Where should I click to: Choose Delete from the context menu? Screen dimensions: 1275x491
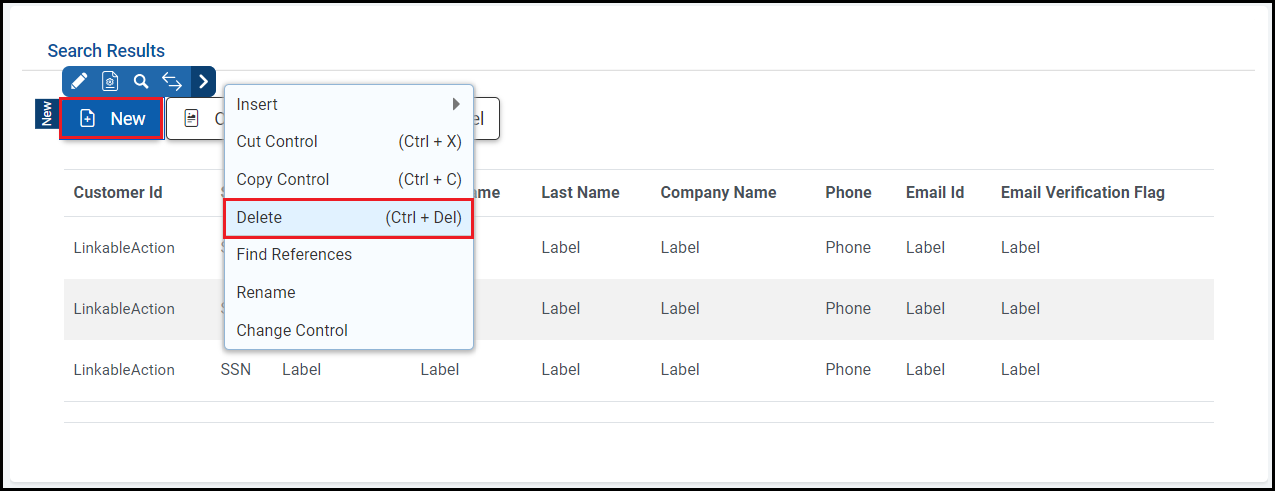[x=259, y=217]
